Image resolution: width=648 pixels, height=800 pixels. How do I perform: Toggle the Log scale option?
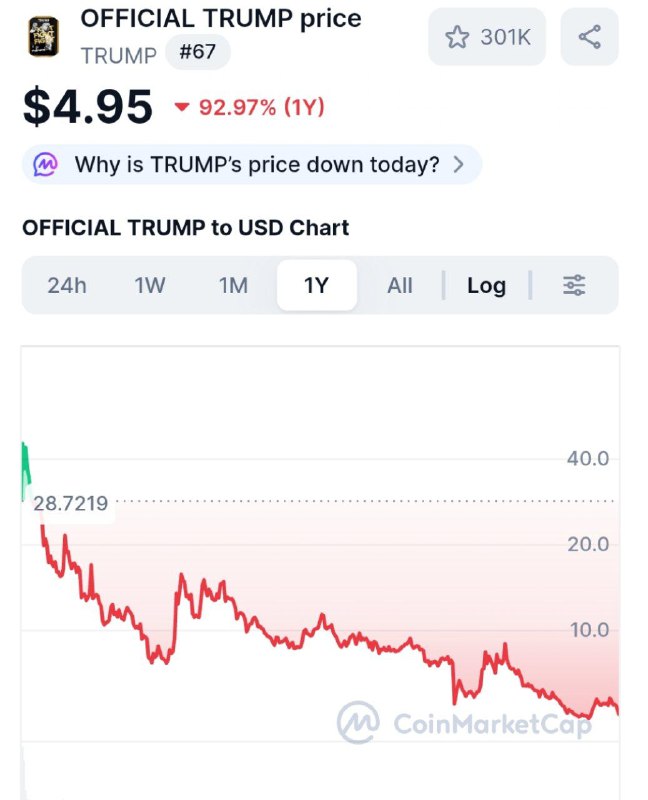tap(486, 285)
